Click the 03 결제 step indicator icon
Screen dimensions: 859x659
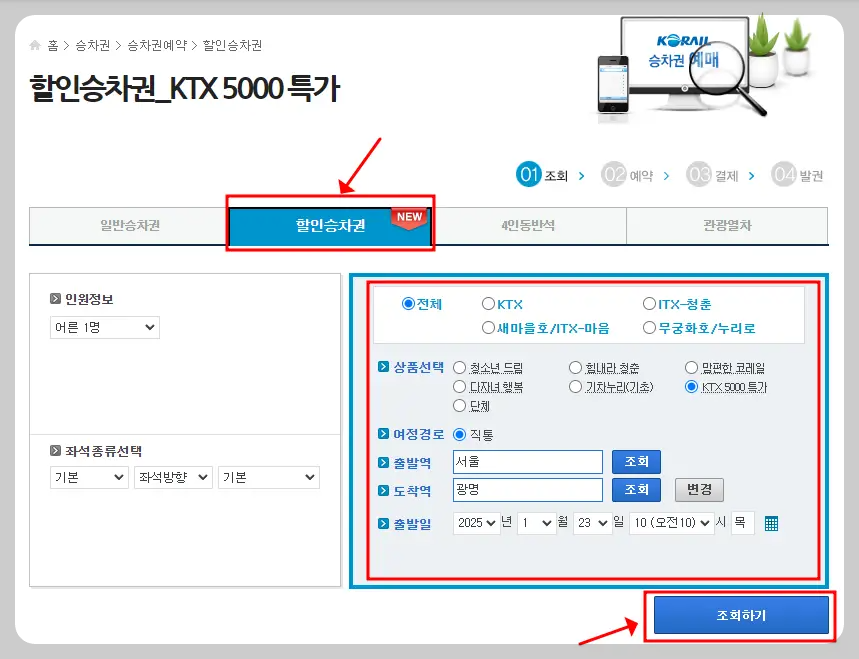pos(697,175)
